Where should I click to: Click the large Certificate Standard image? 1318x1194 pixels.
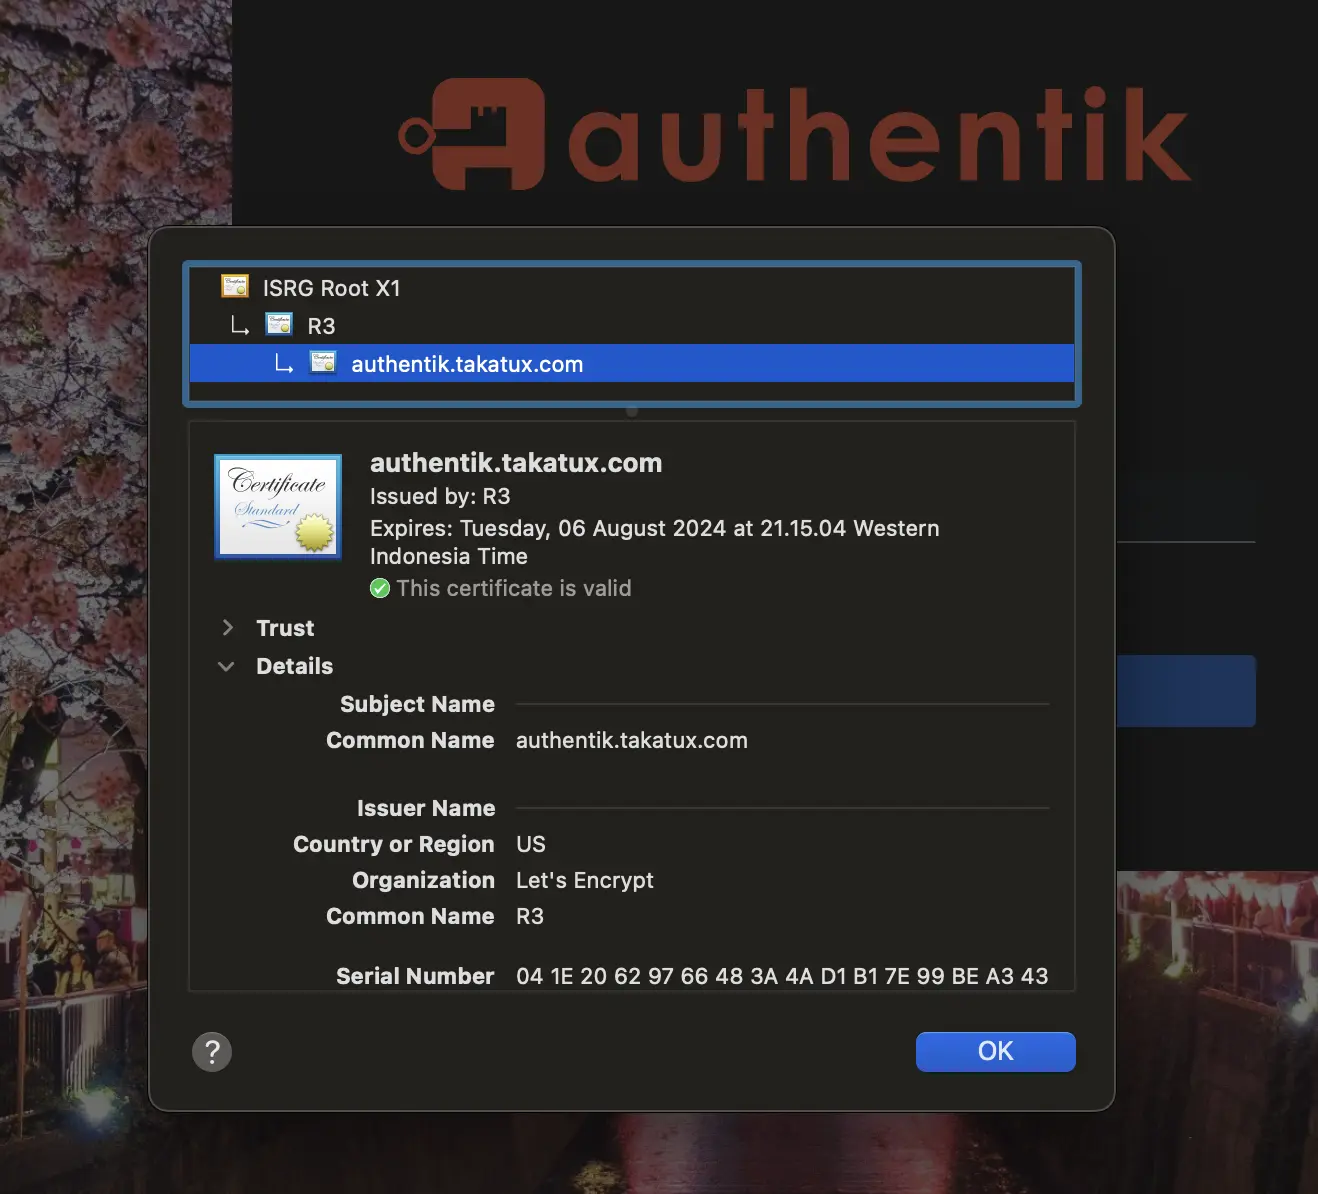pos(278,507)
